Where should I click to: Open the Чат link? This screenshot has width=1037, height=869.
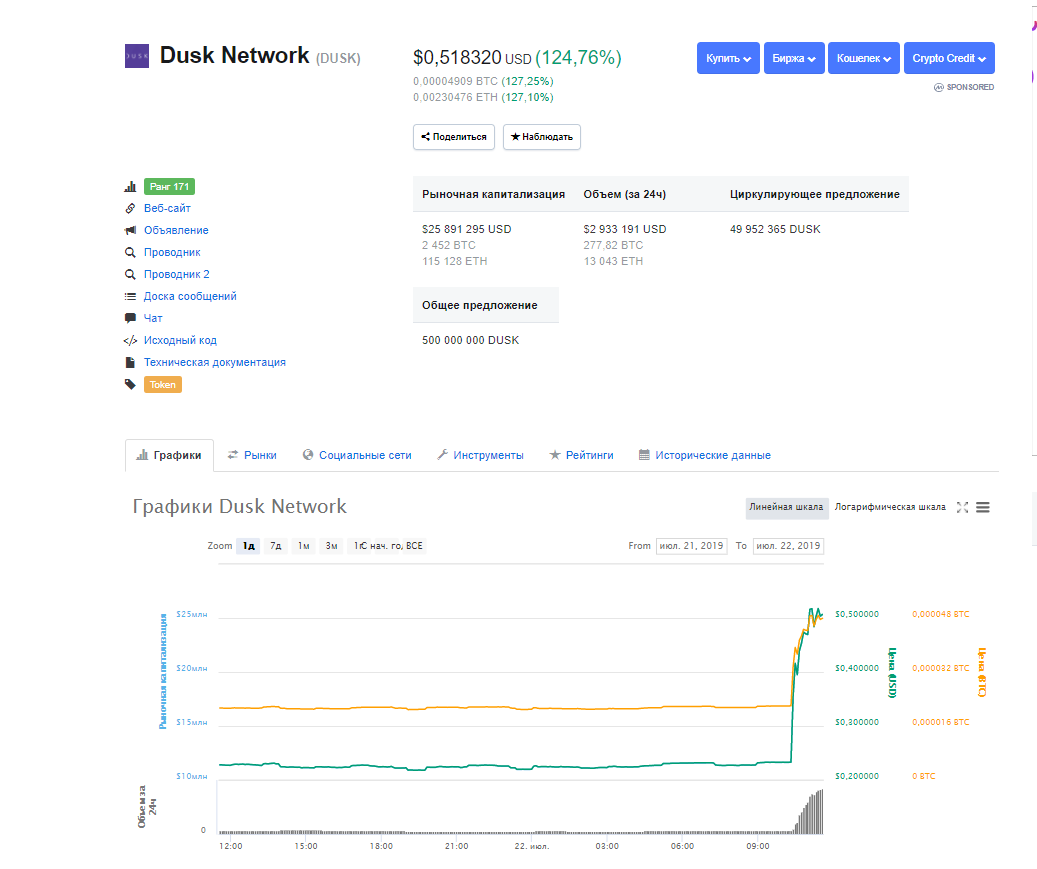(x=153, y=318)
